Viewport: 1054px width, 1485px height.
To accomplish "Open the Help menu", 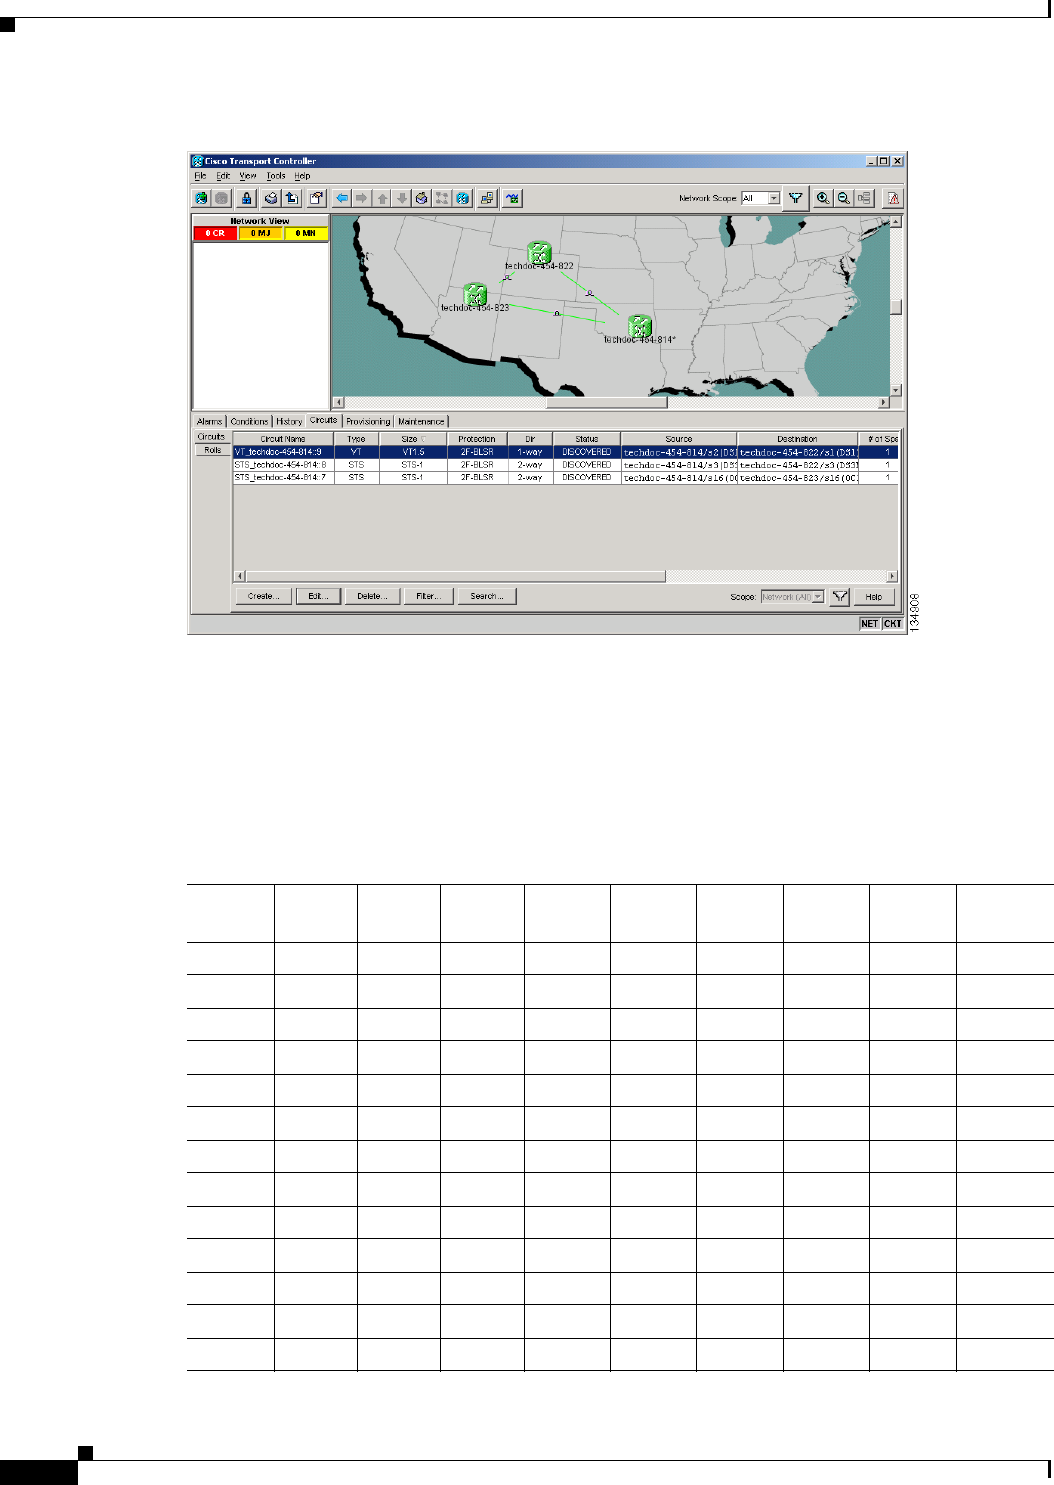I will pos(302,176).
